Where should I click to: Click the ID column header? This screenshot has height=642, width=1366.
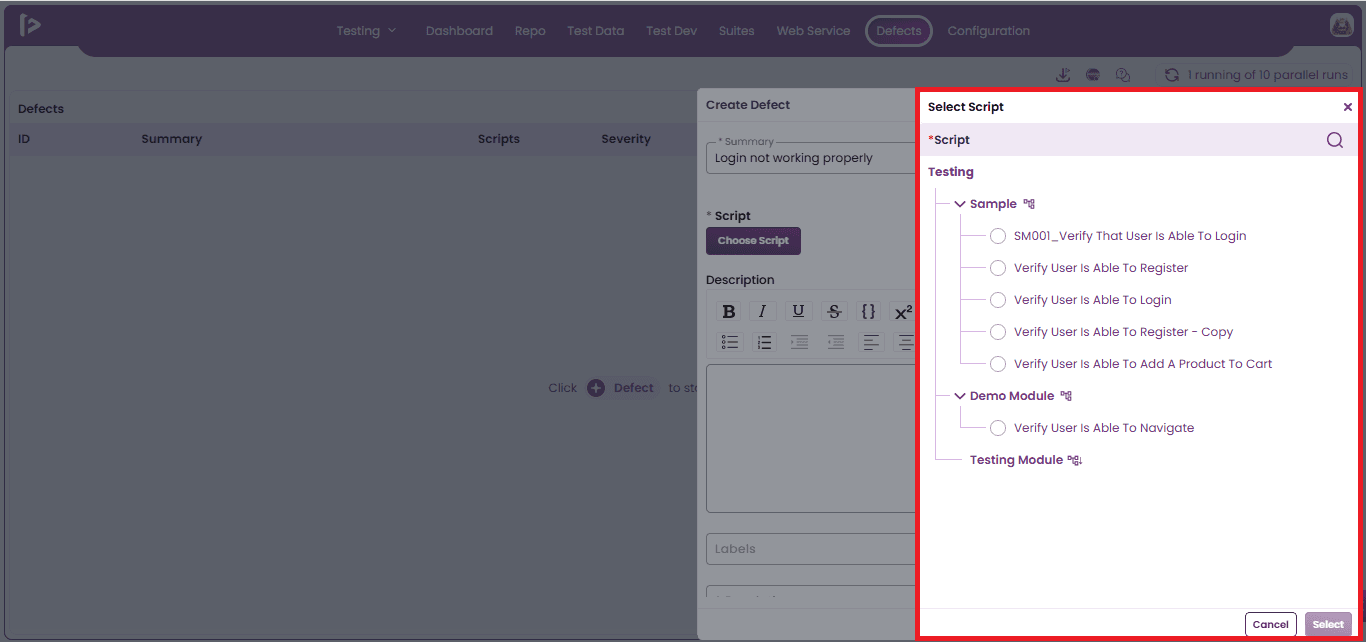click(24, 139)
